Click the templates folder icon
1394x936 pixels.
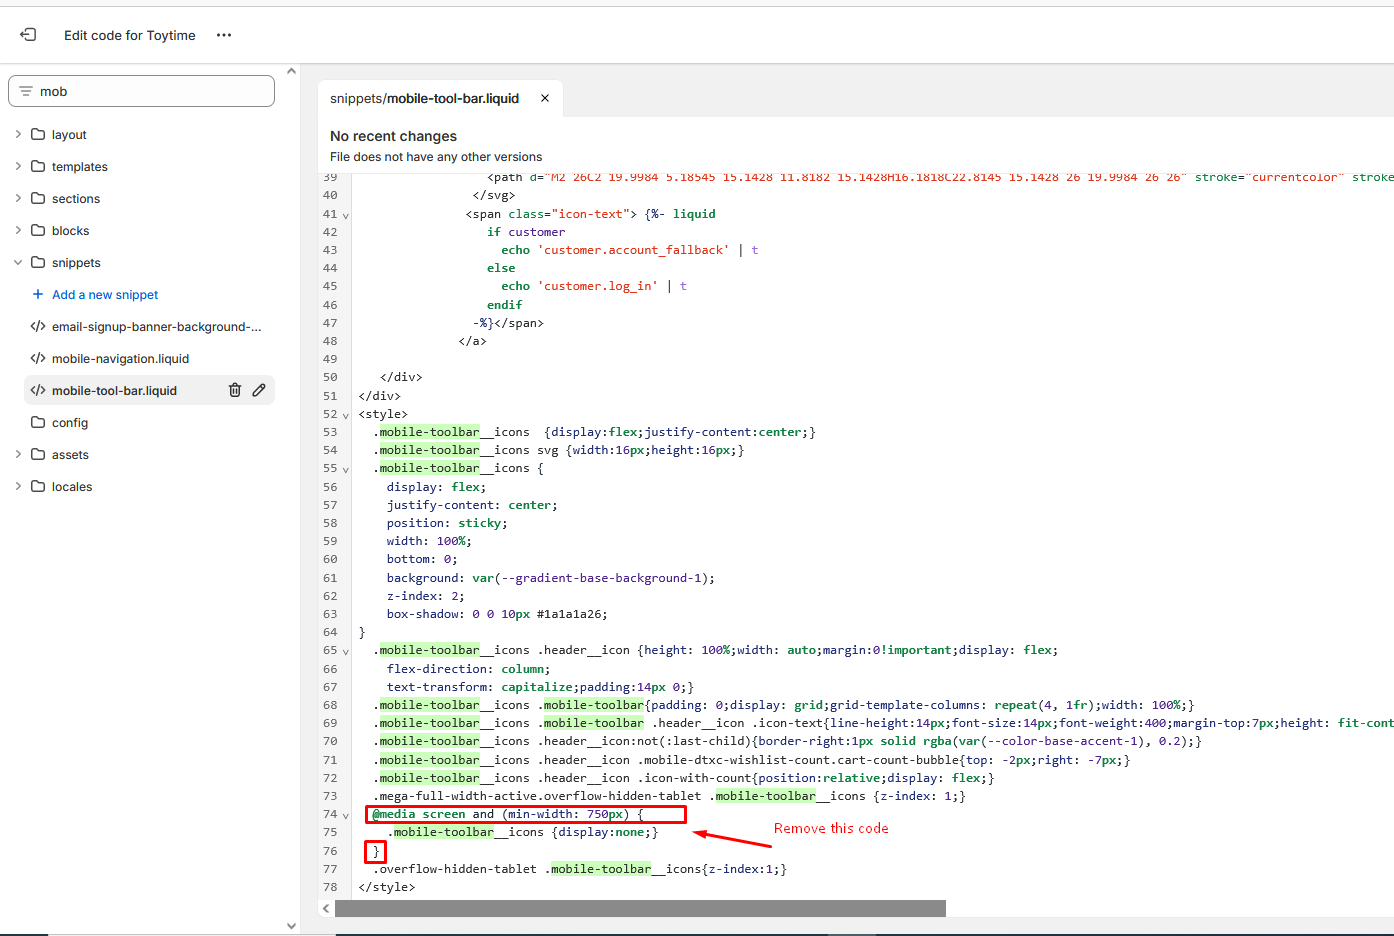coord(38,166)
